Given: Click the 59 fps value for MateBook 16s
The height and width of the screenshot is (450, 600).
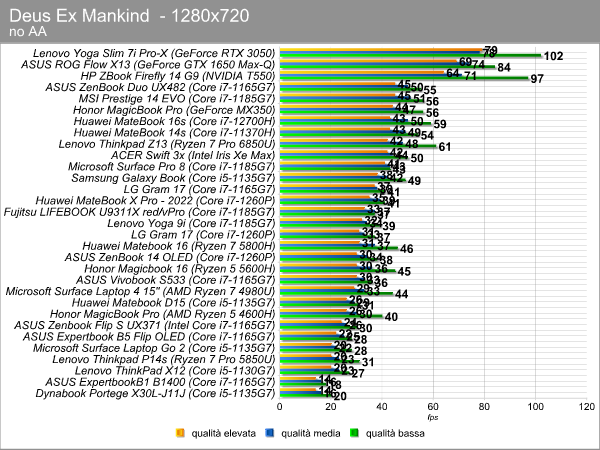Looking at the screenshot, I should (440, 124).
